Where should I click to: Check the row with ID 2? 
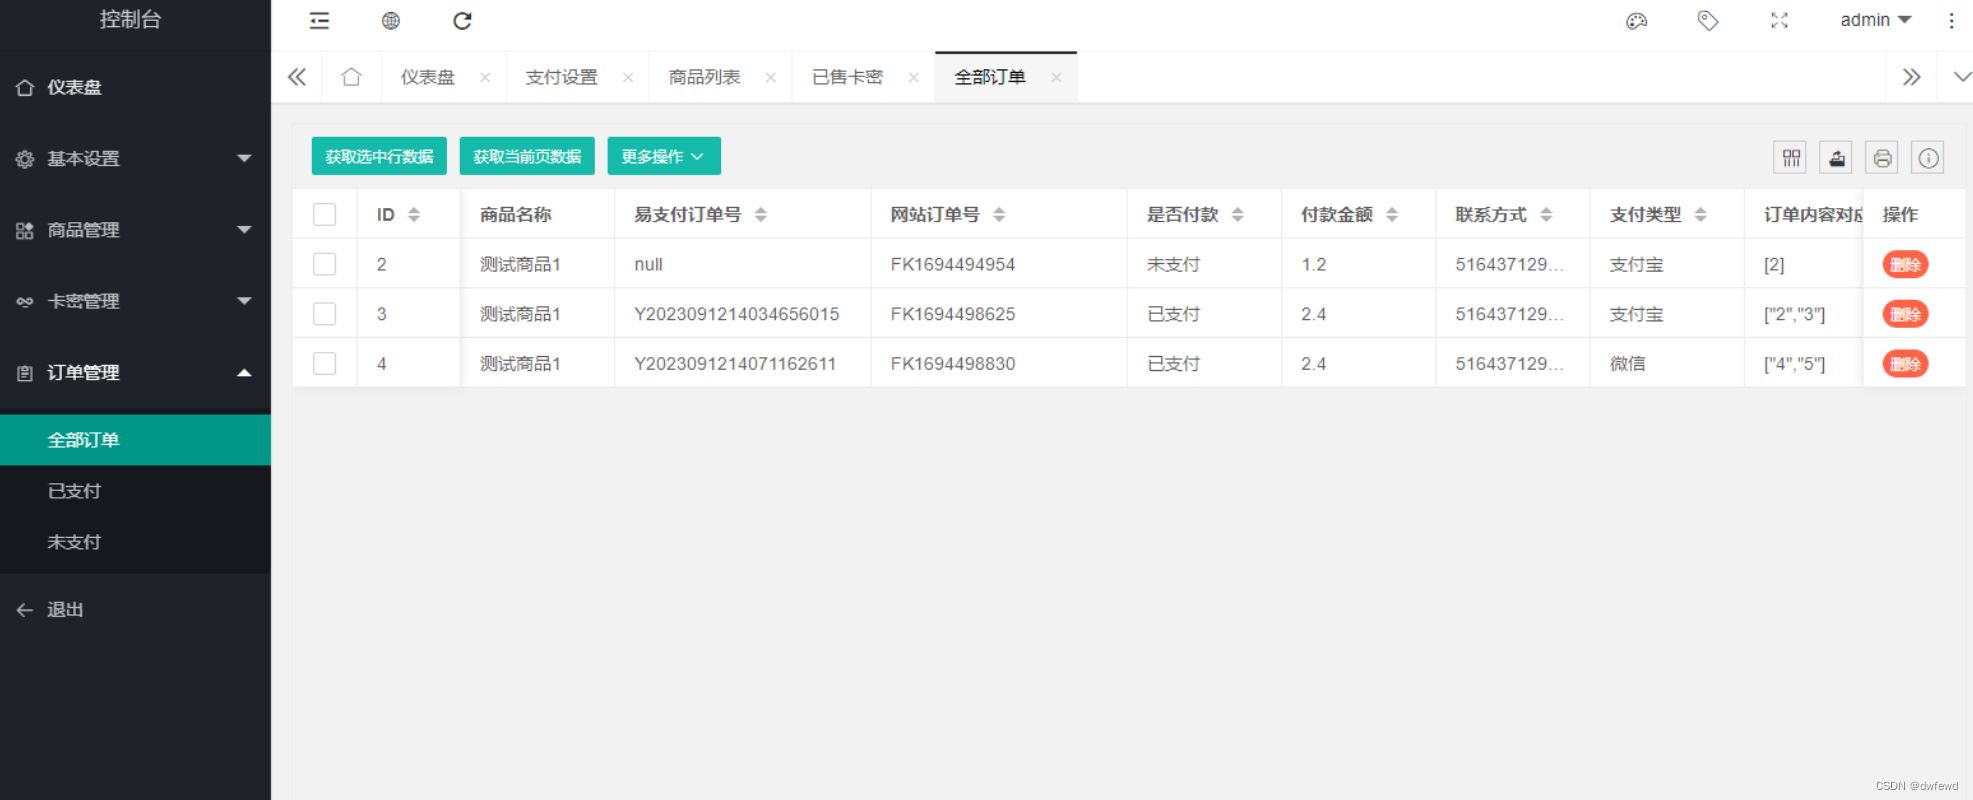point(325,264)
